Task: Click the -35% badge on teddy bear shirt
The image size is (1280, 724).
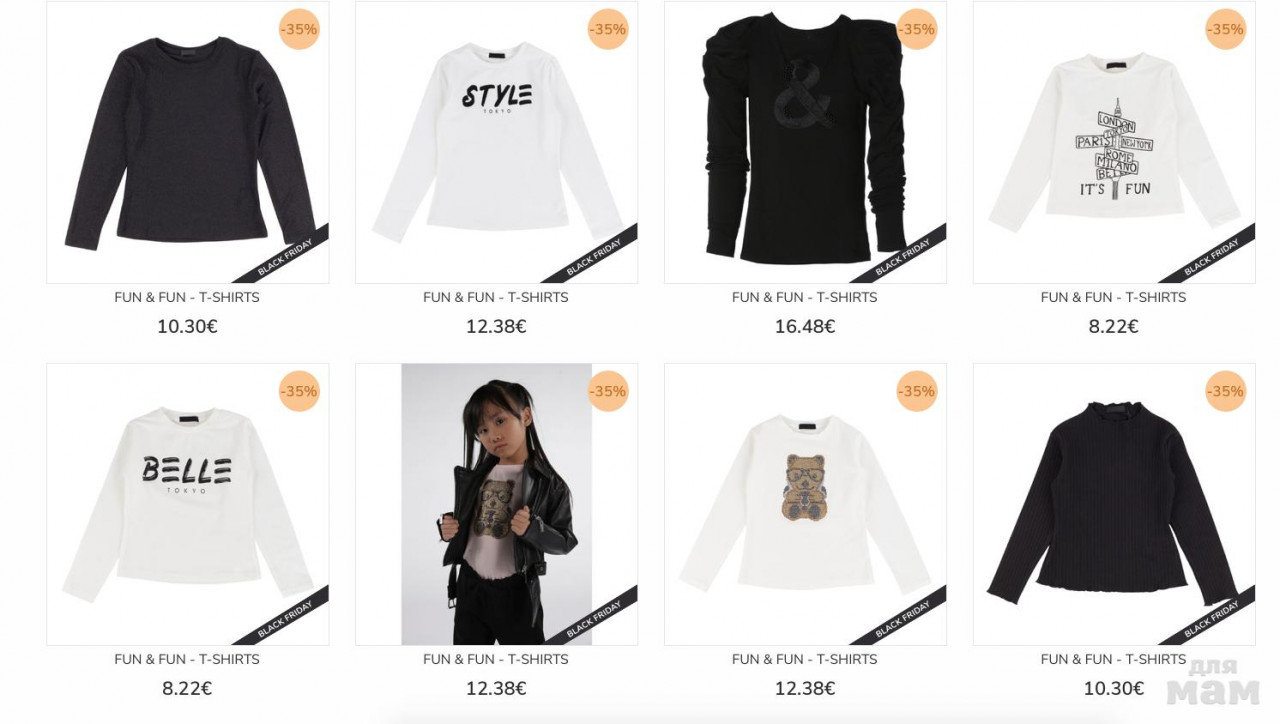Action: 917,391
